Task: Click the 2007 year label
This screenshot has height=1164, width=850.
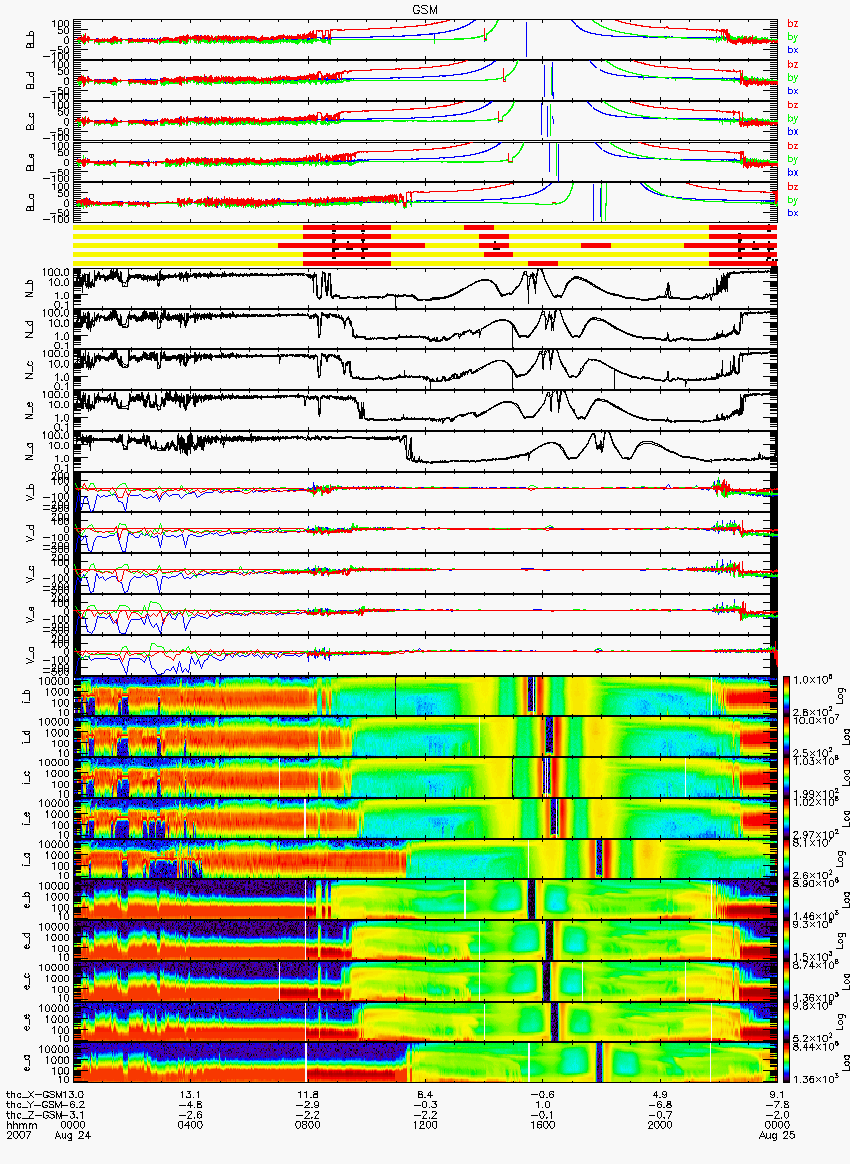Action: pyautogui.click(x=18, y=1135)
